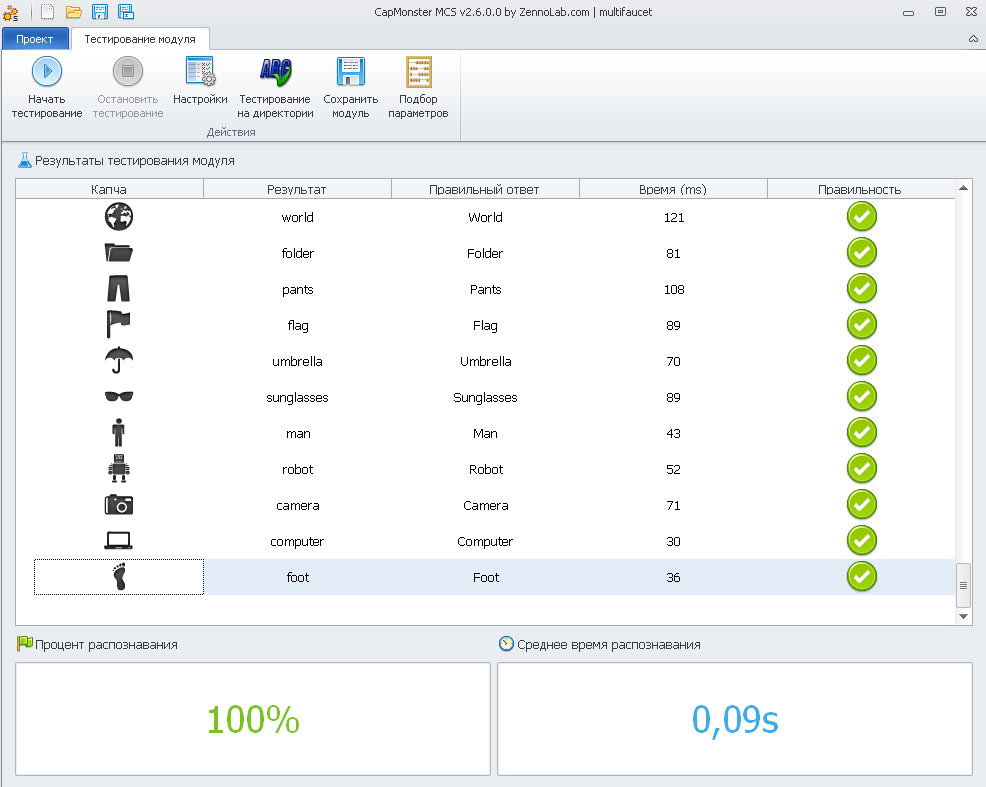986x787 pixels.
Task: Click the green checkmark in robot row
Action: pos(861,469)
